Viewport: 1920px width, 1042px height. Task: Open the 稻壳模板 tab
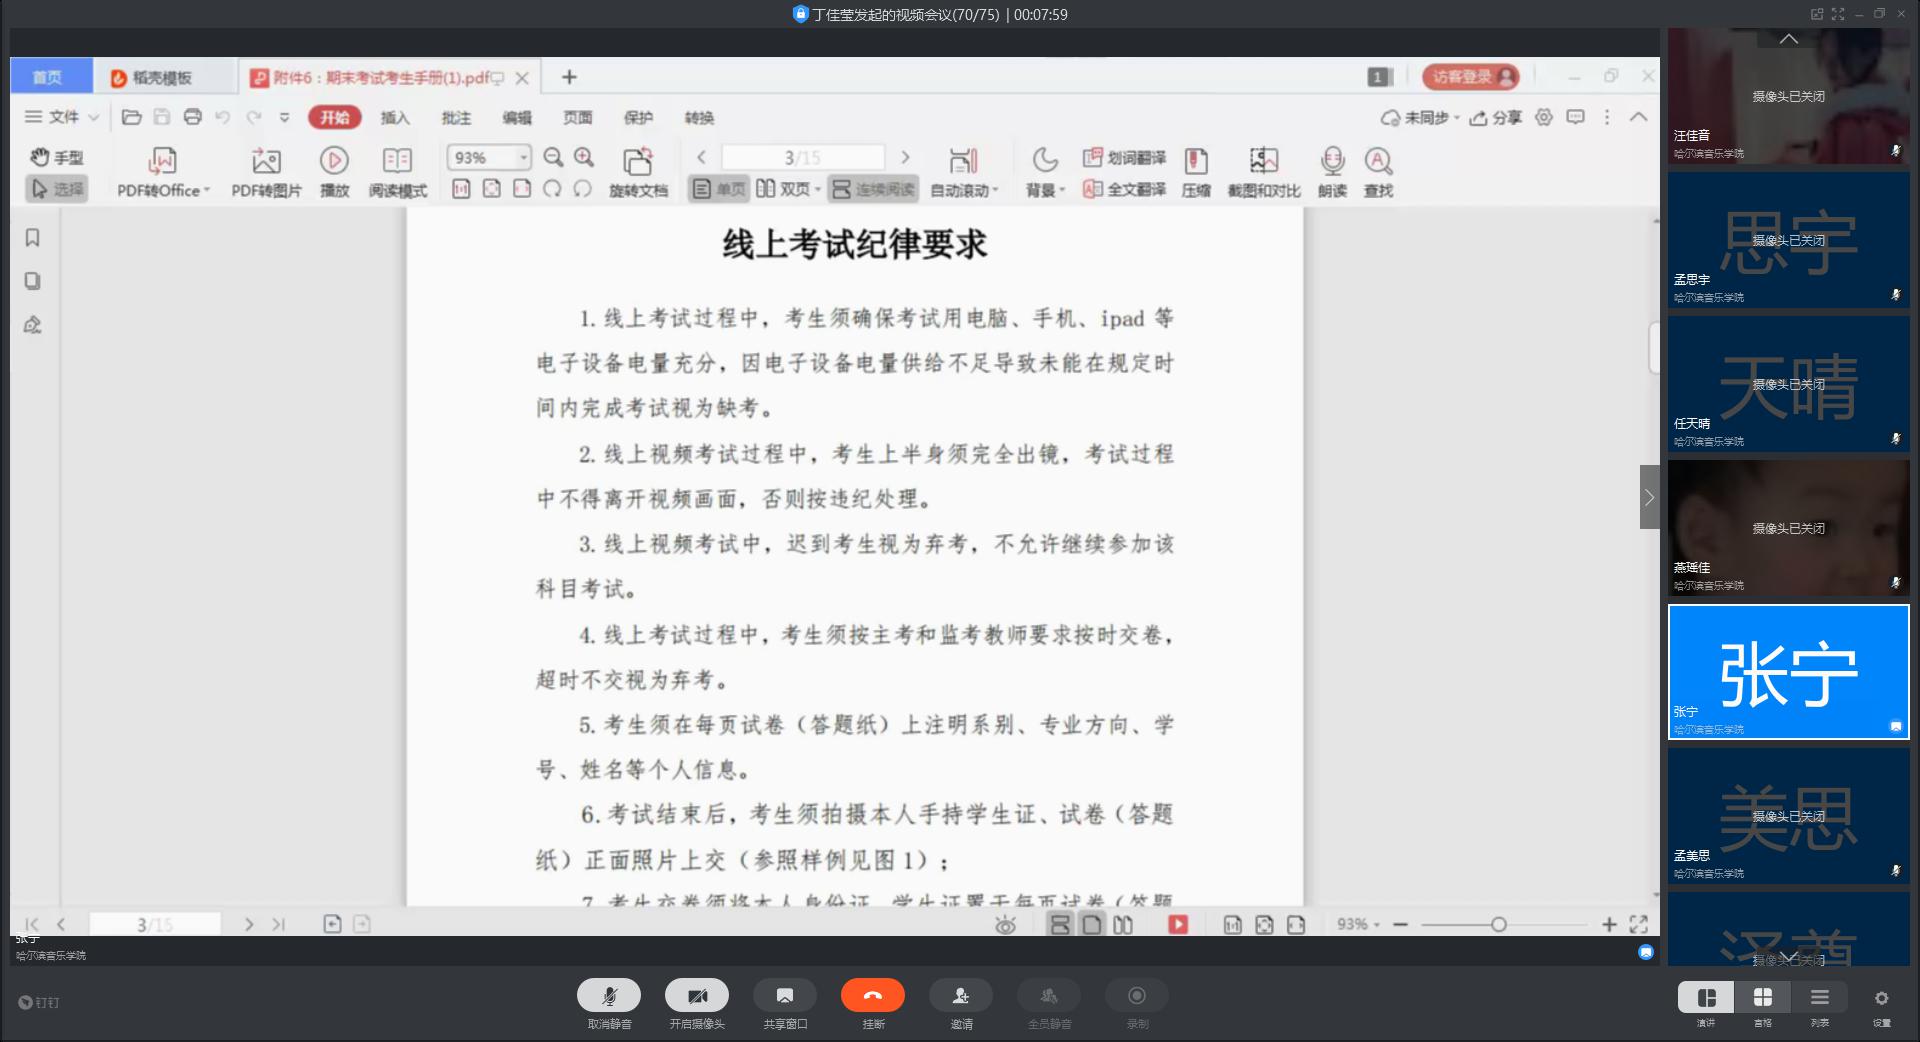pos(161,78)
